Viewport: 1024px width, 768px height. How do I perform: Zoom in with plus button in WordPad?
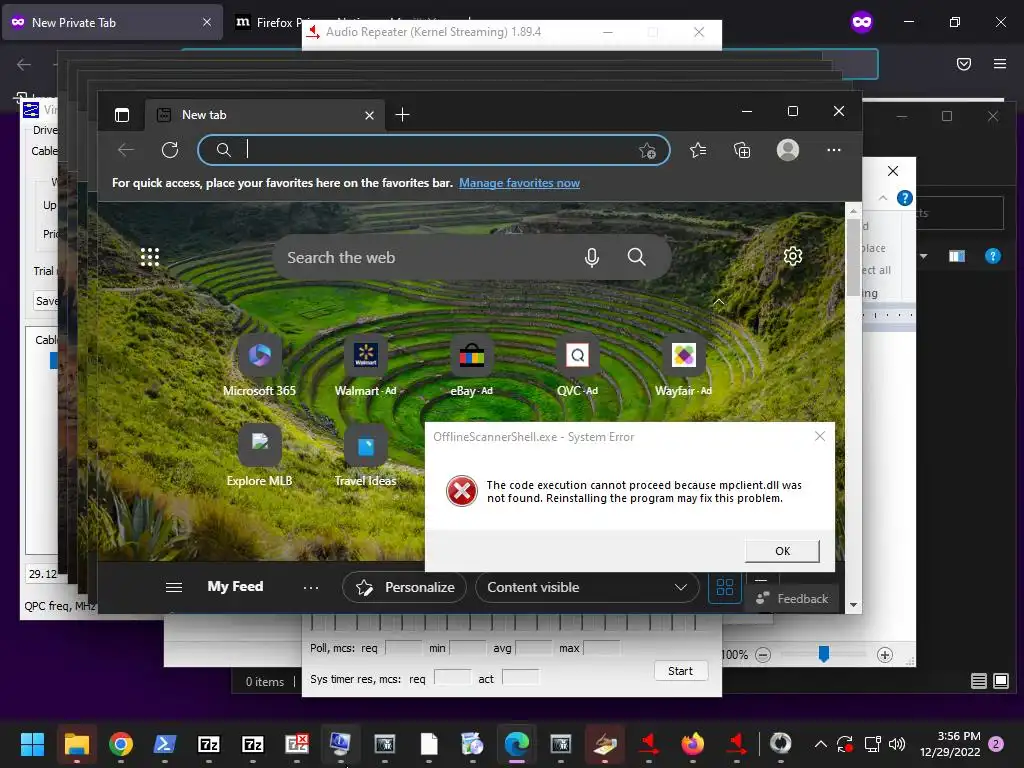[x=884, y=655]
